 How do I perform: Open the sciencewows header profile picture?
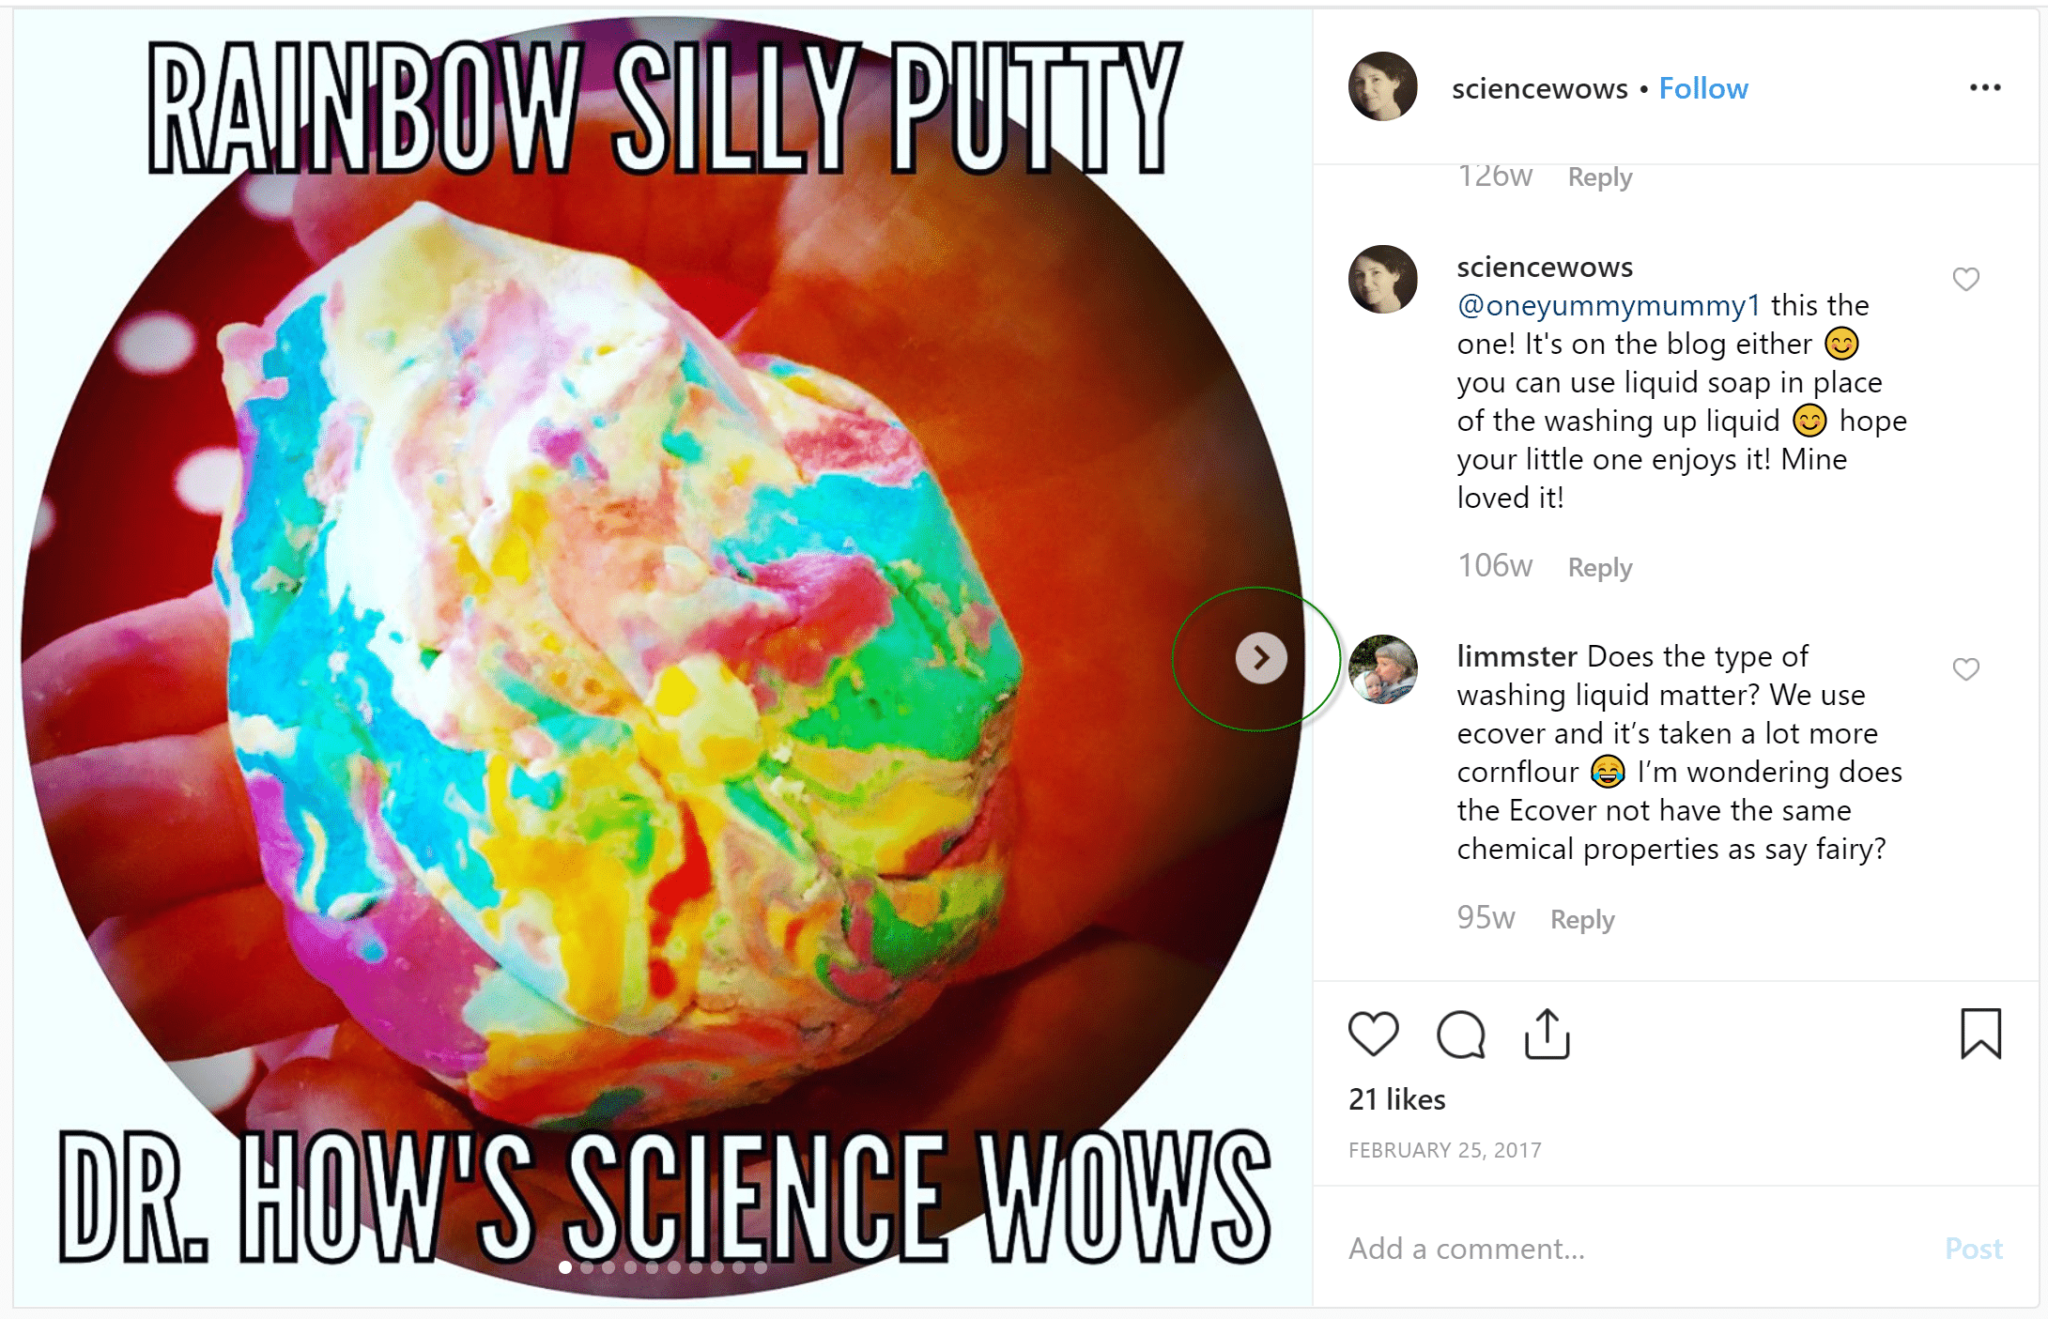pos(1383,87)
